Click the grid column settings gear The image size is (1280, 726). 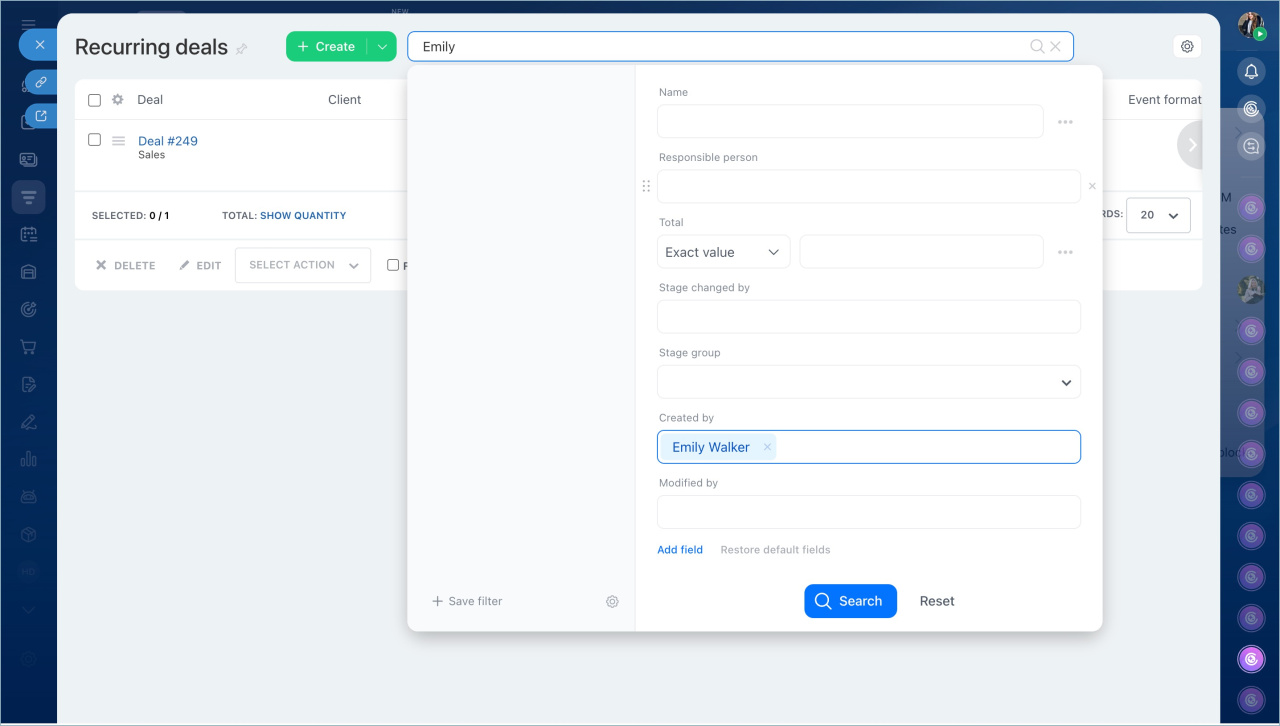click(x=118, y=100)
